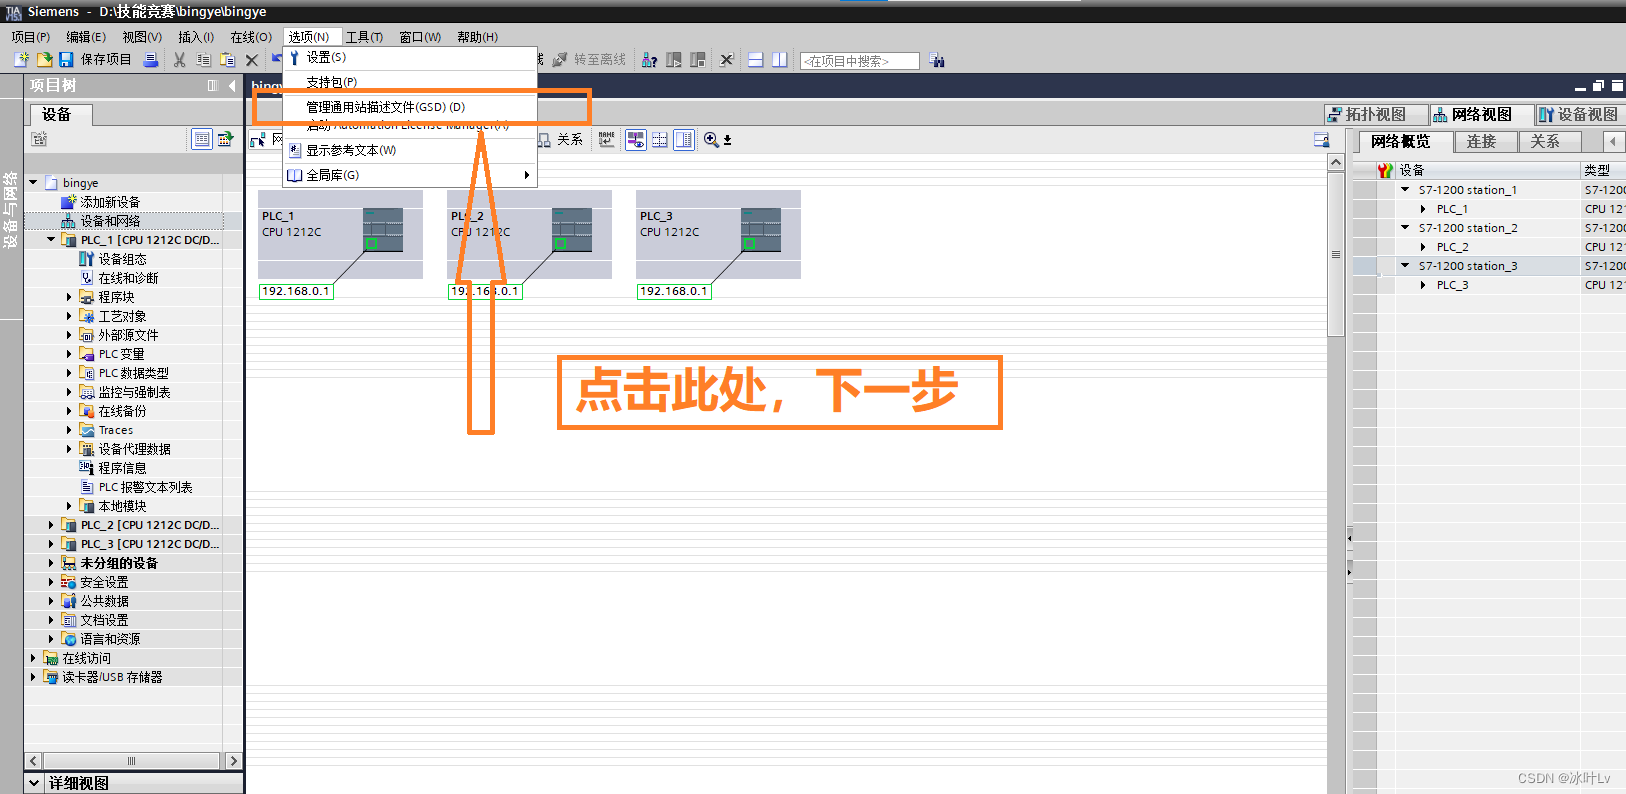Click the copy toolbar icon

(203, 60)
